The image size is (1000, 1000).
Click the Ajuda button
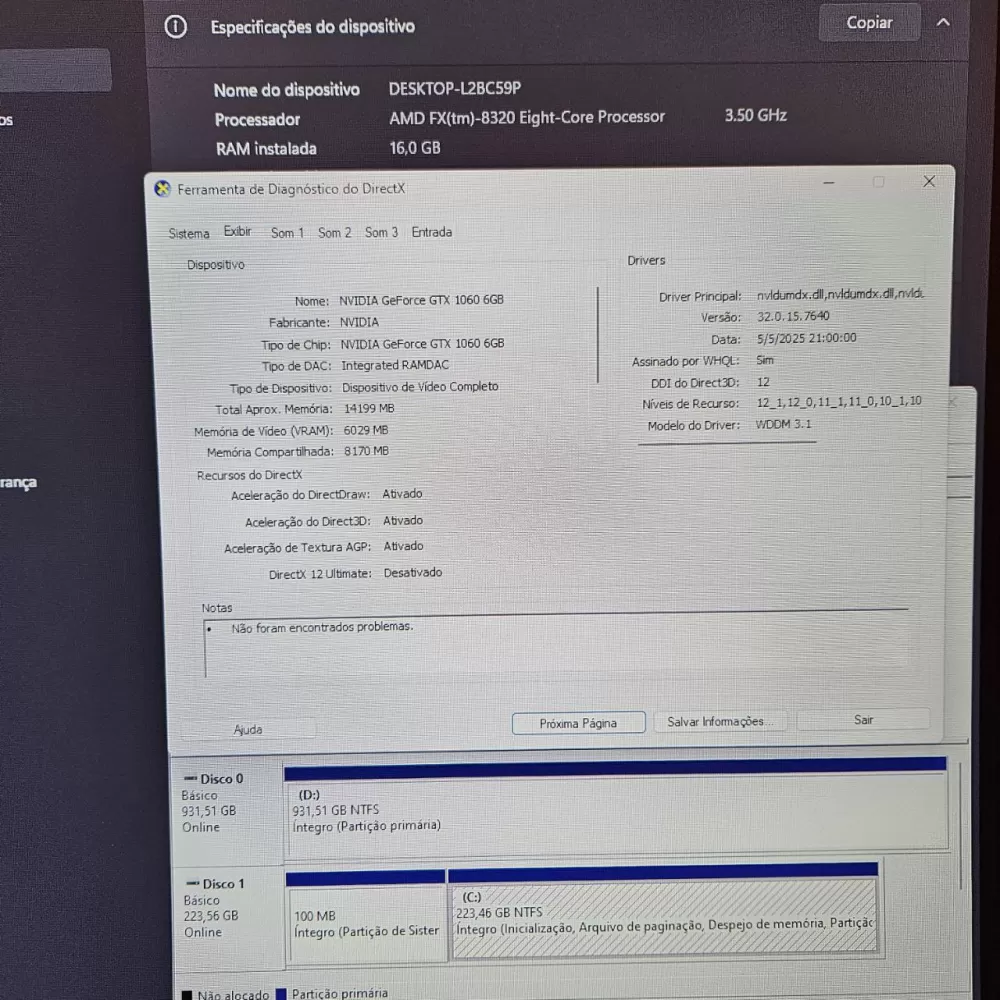coord(247,730)
